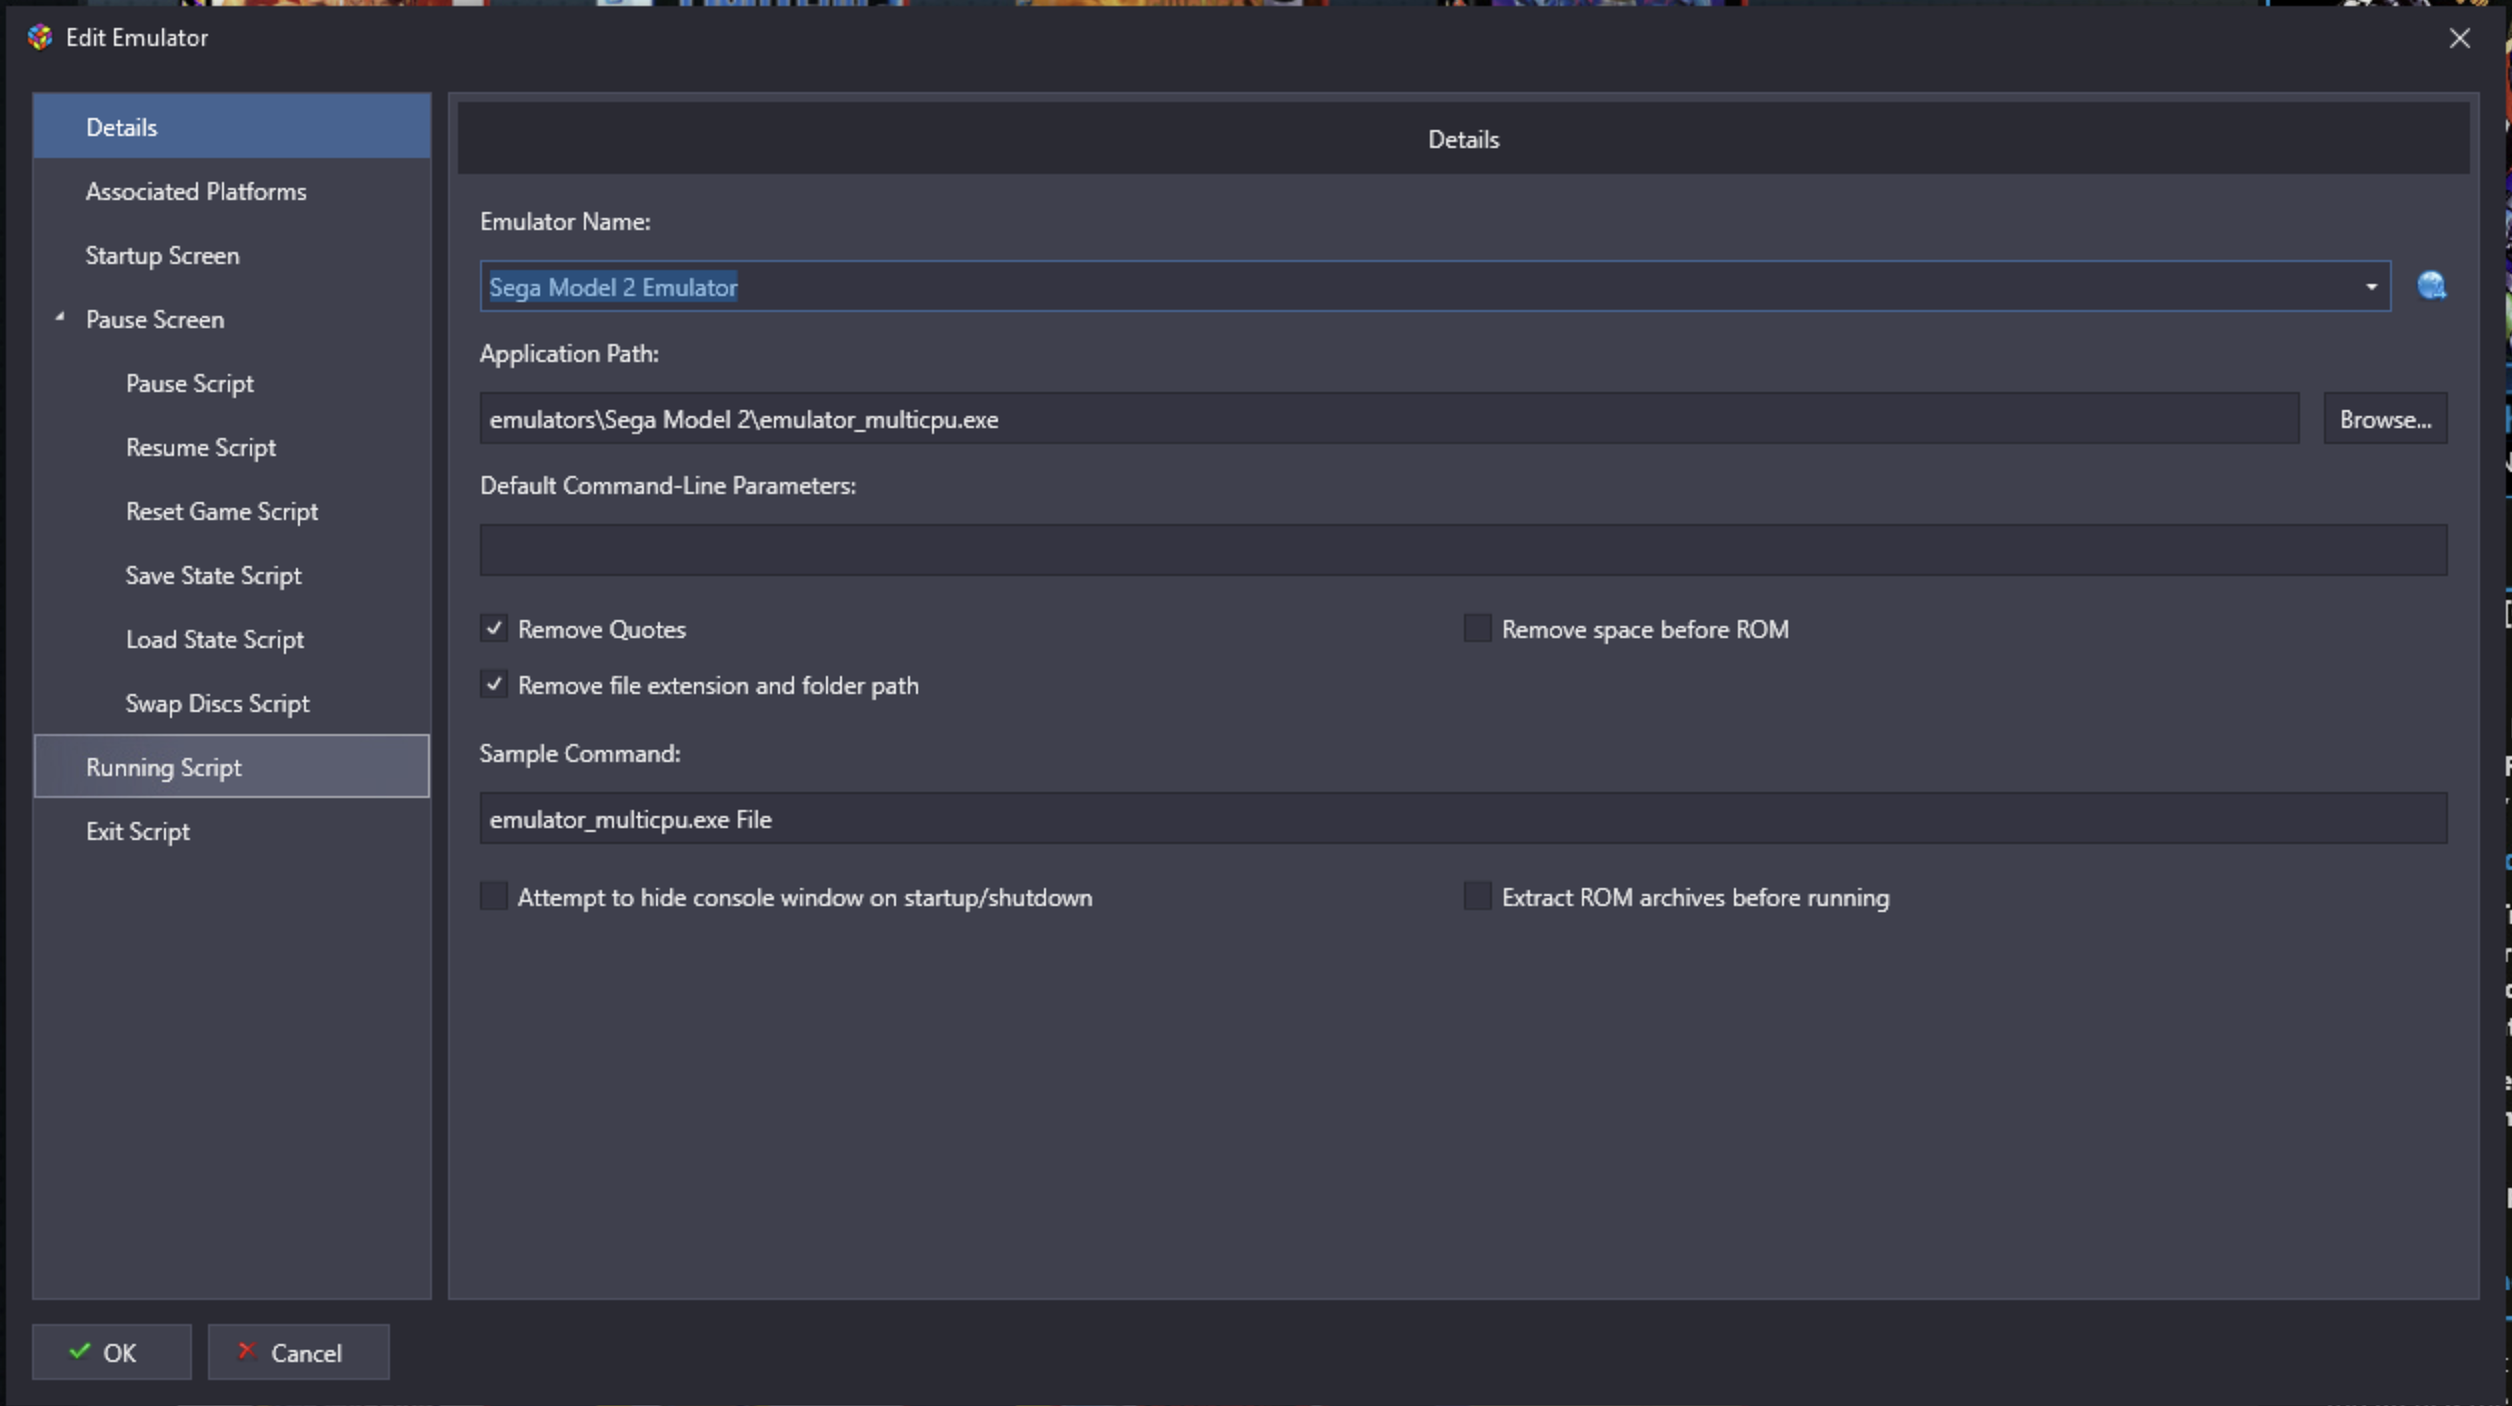This screenshot has height=1406, width=2512.
Task: Click the Application Path field
Action: pyautogui.click(x=1389, y=419)
